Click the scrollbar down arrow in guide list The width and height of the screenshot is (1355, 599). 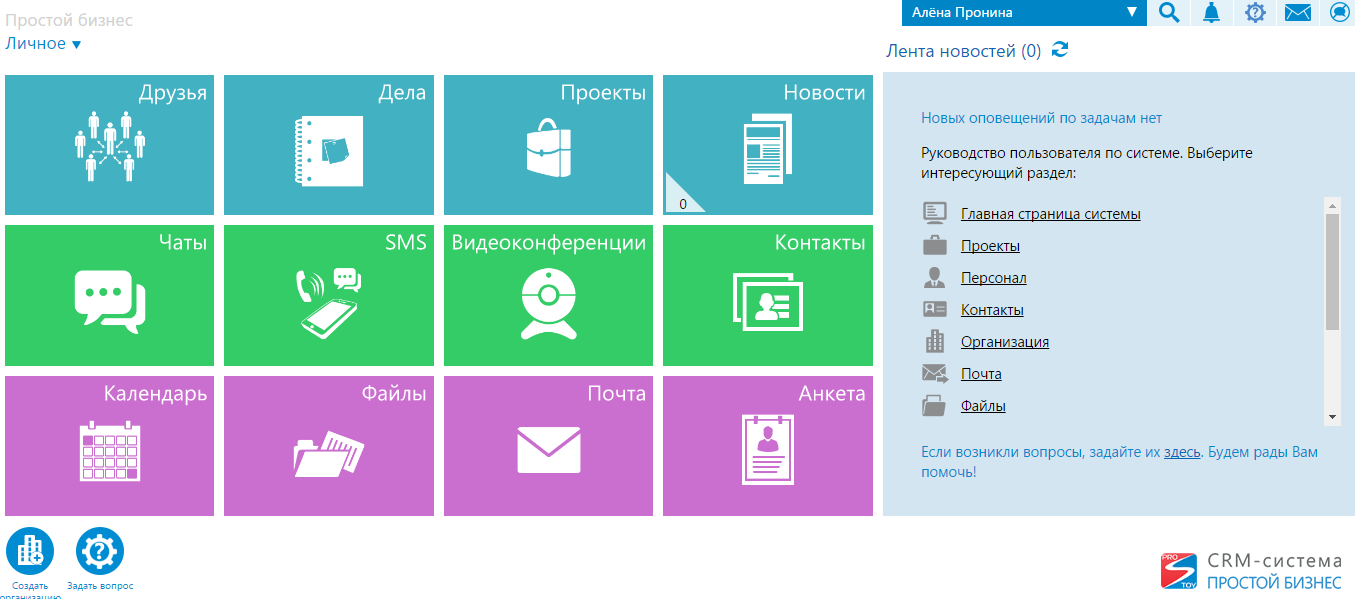coord(1332,416)
